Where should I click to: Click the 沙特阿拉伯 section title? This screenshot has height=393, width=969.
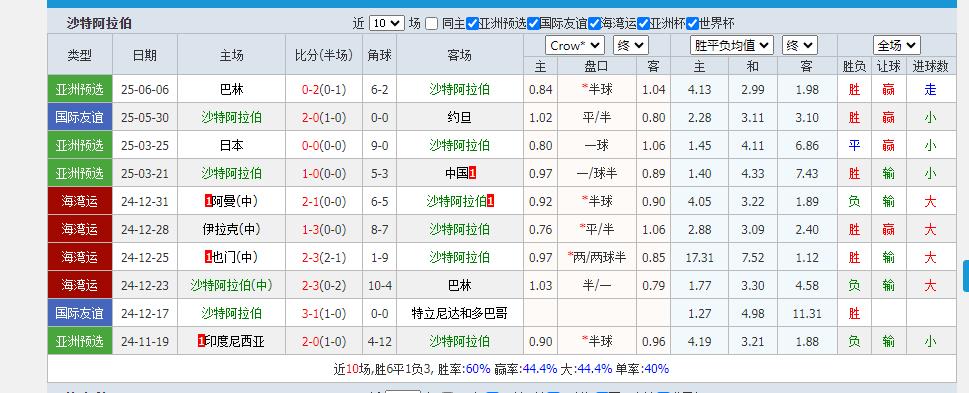click(x=99, y=23)
